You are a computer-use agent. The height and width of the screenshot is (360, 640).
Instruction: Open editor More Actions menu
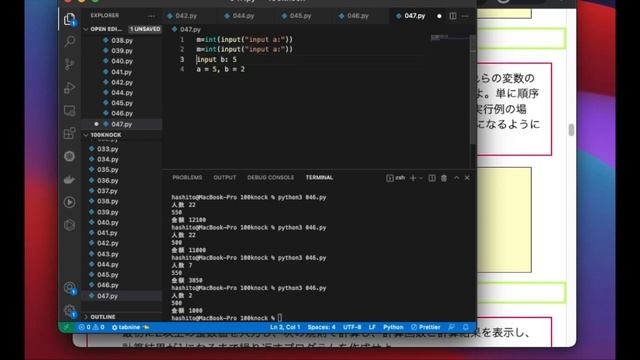tap(465, 16)
